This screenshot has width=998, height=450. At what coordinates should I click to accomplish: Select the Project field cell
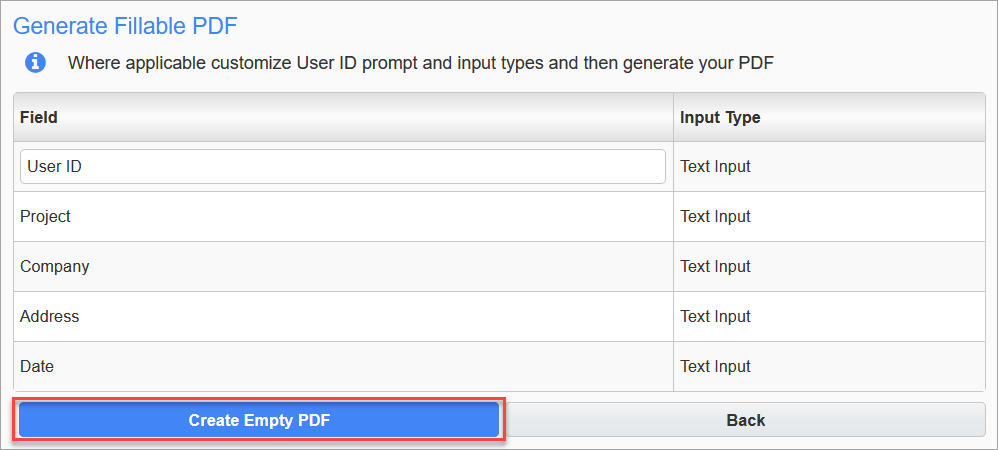click(x=45, y=217)
